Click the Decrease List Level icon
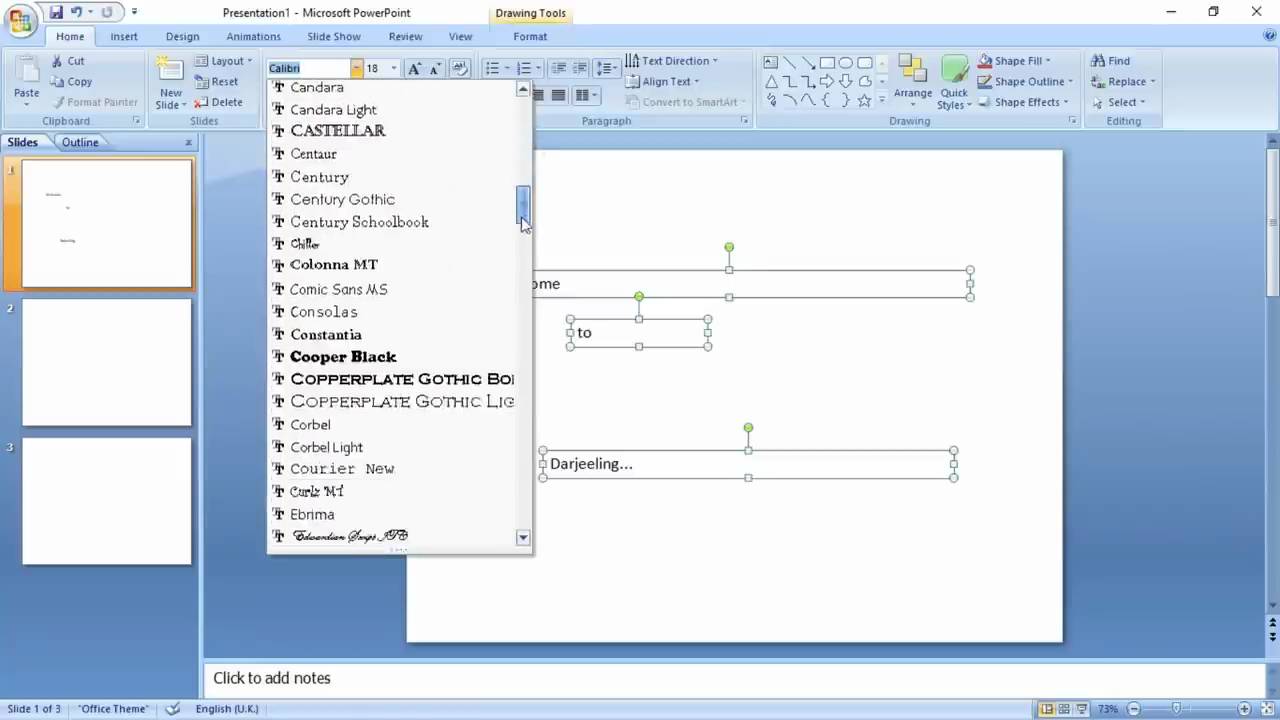This screenshot has height=720, width=1280. click(x=559, y=68)
